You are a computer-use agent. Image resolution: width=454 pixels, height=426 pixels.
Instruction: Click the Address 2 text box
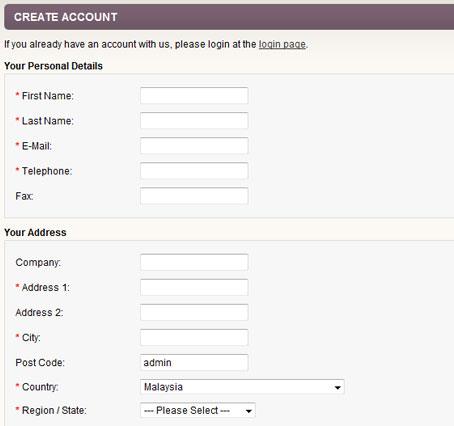coord(194,312)
